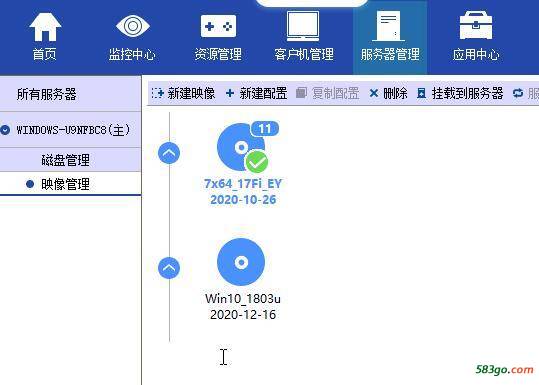Click 删除 X delete button

(x=388, y=93)
